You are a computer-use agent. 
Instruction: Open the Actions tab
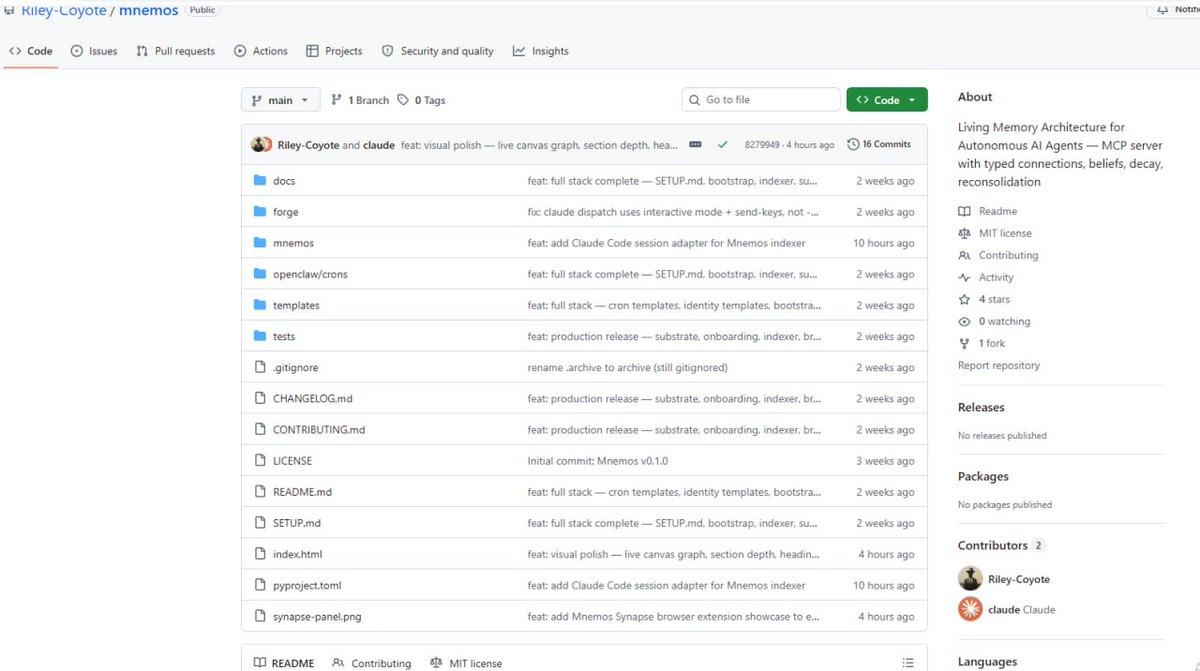pyautogui.click(x=260, y=51)
